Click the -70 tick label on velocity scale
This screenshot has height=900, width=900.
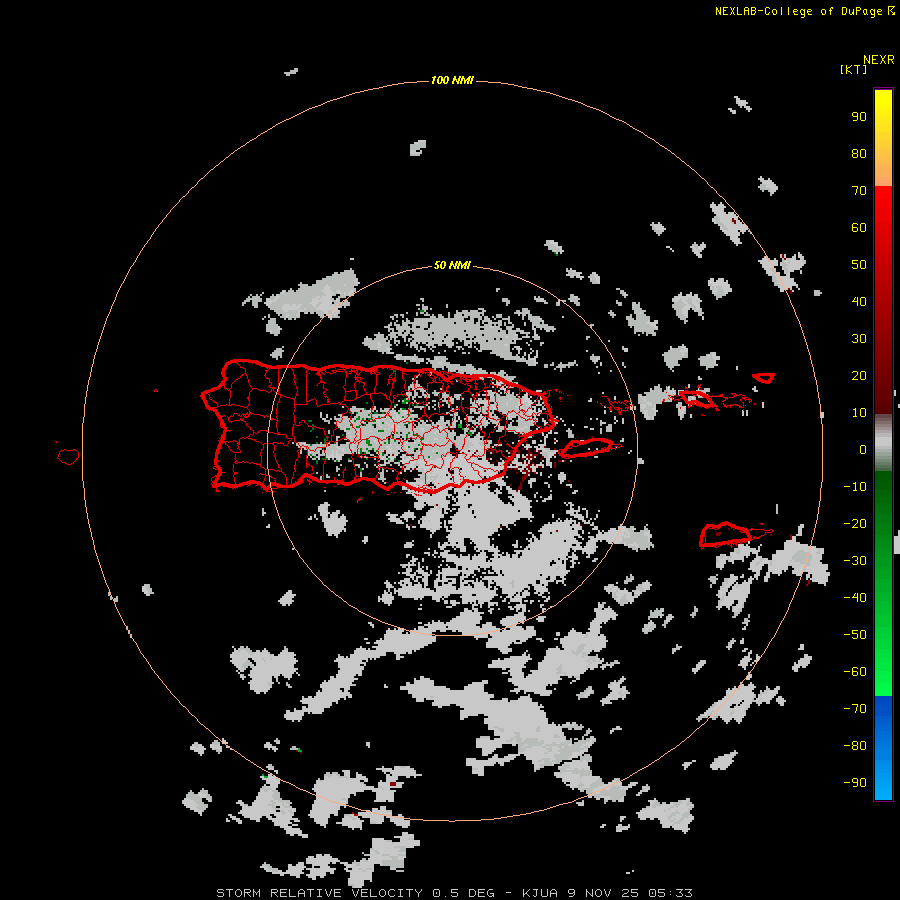855,708
